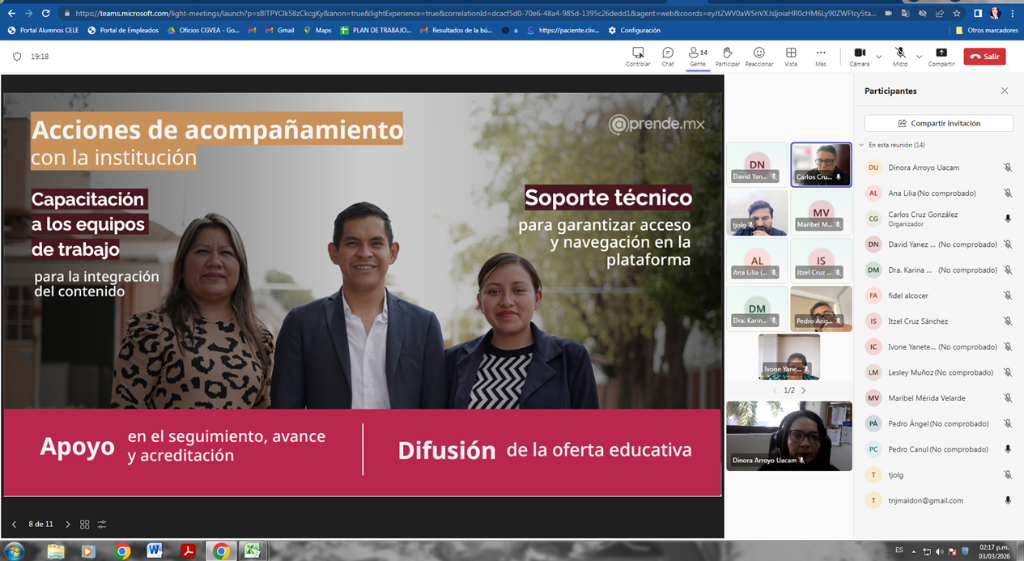Open Portal de Empleados bookmark
Viewport: 1024px width, 561px height.
point(123,30)
